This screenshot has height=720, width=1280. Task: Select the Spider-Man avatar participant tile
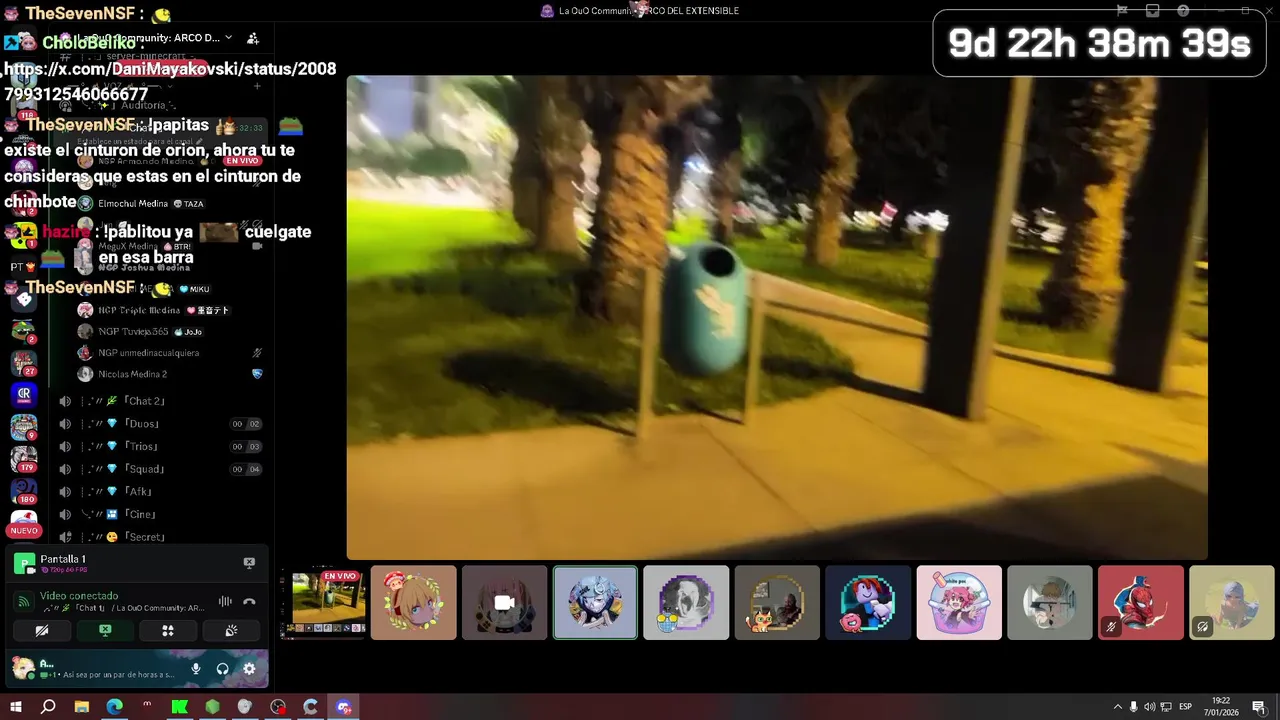click(x=1141, y=603)
